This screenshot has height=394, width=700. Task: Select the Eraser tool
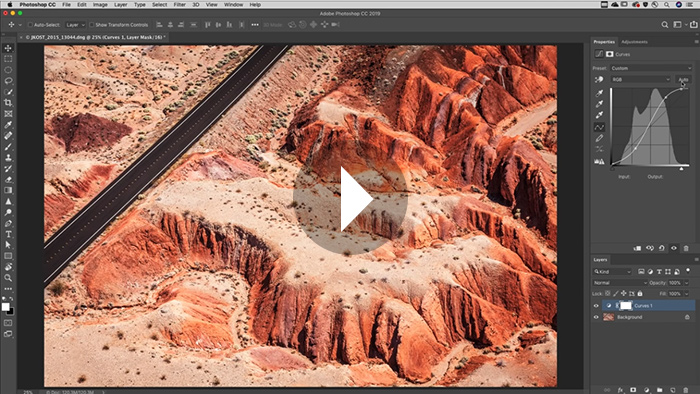pyautogui.click(x=8, y=179)
